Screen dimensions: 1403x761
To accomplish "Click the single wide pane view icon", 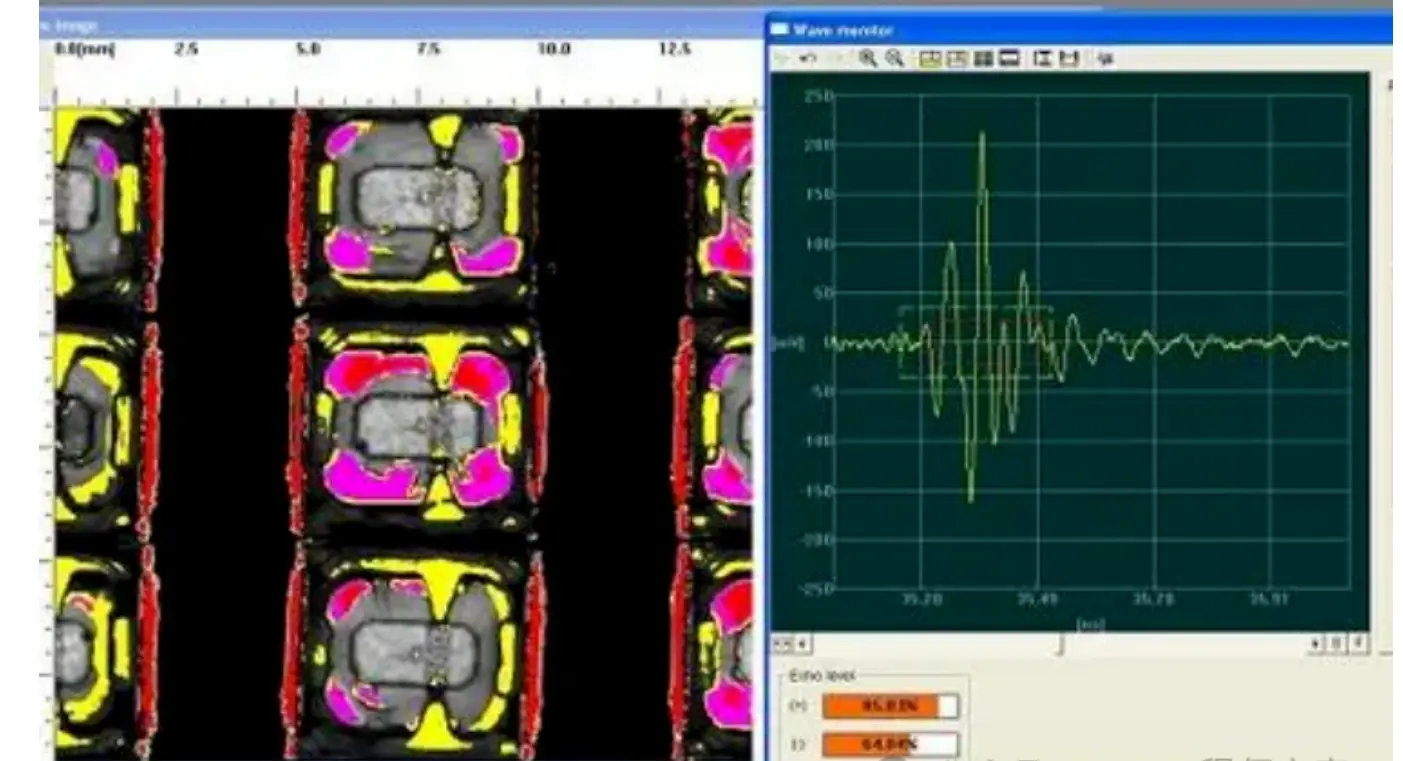I will [1009, 59].
